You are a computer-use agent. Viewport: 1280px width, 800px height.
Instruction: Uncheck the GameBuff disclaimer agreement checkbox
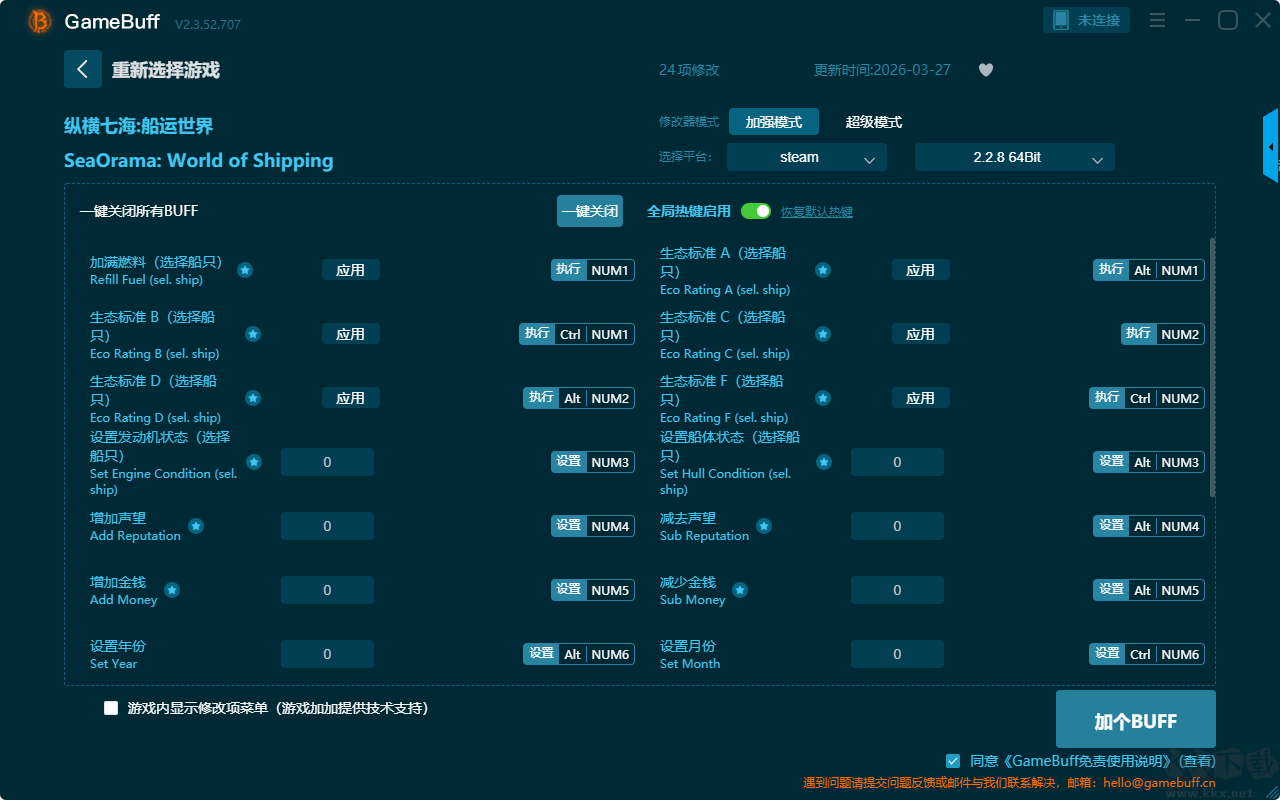coord(953,761)
